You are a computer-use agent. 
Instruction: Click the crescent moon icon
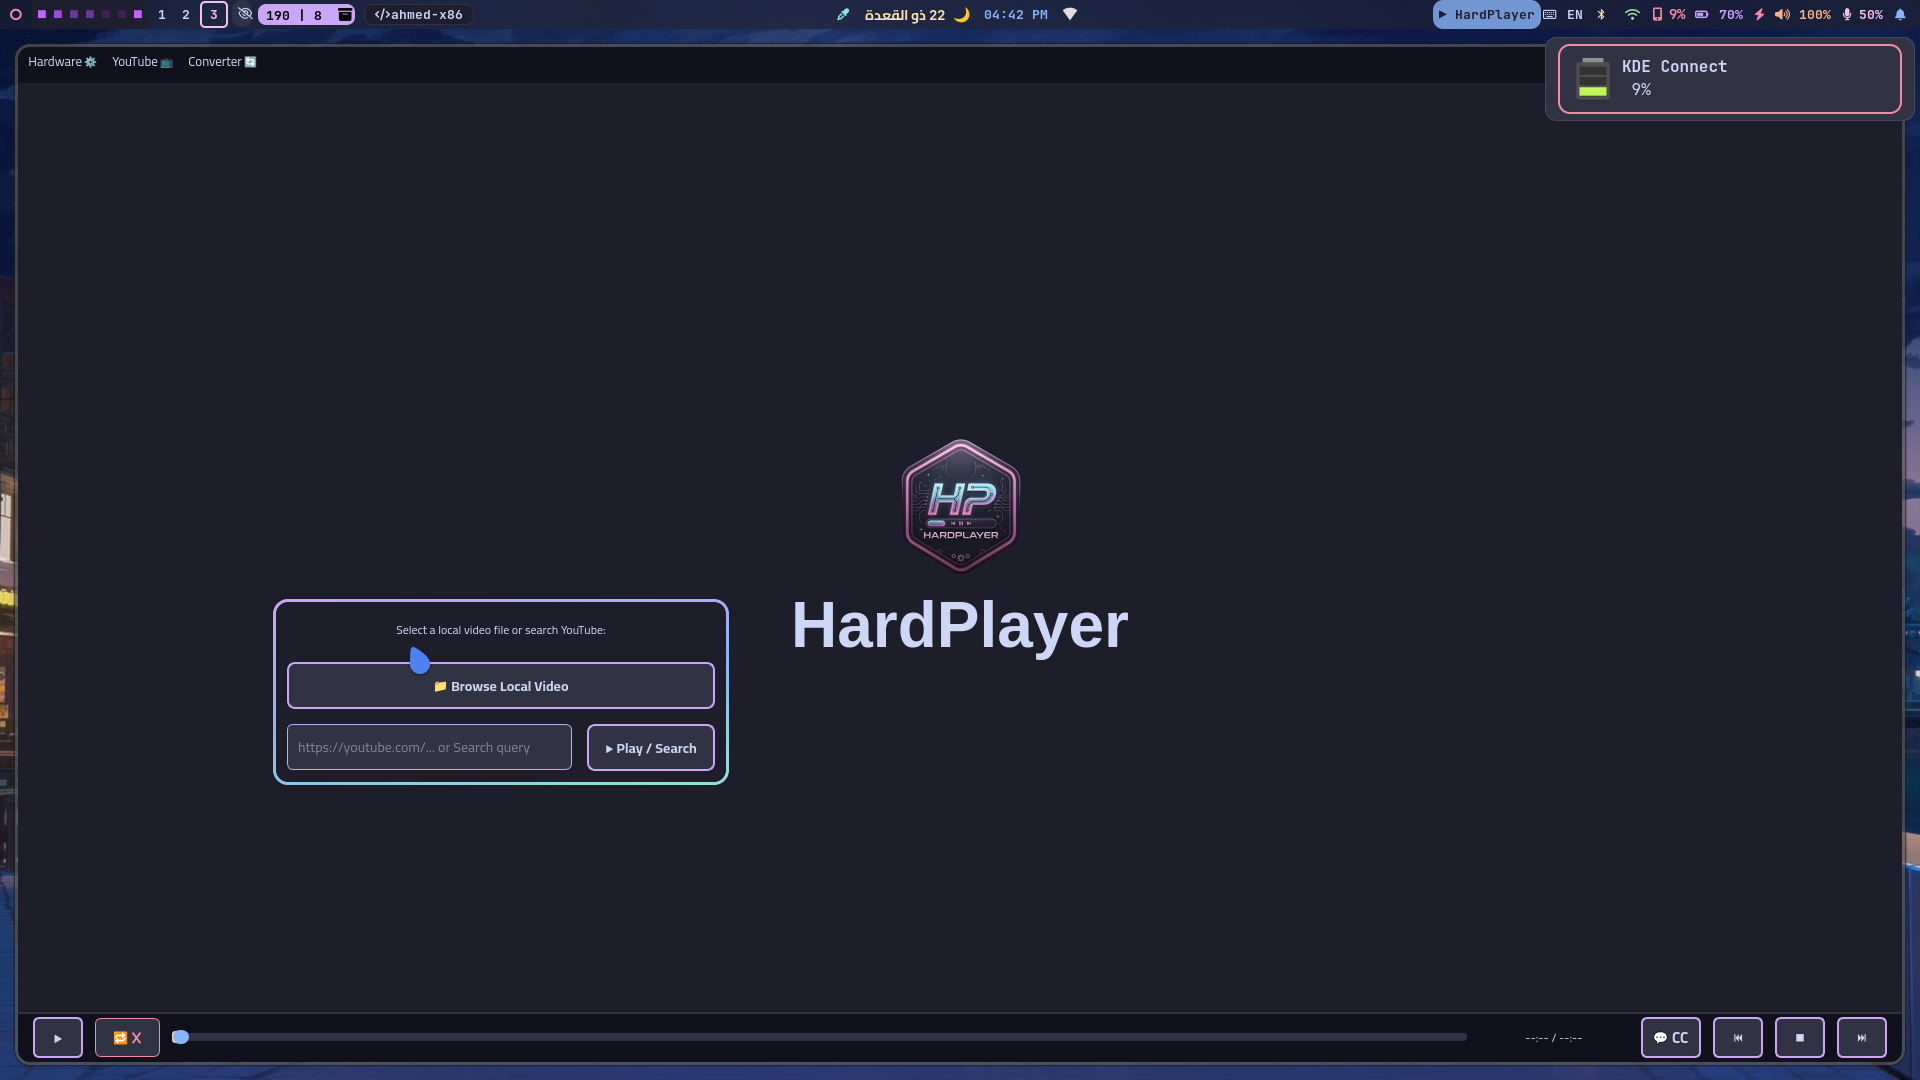point(962,15)
